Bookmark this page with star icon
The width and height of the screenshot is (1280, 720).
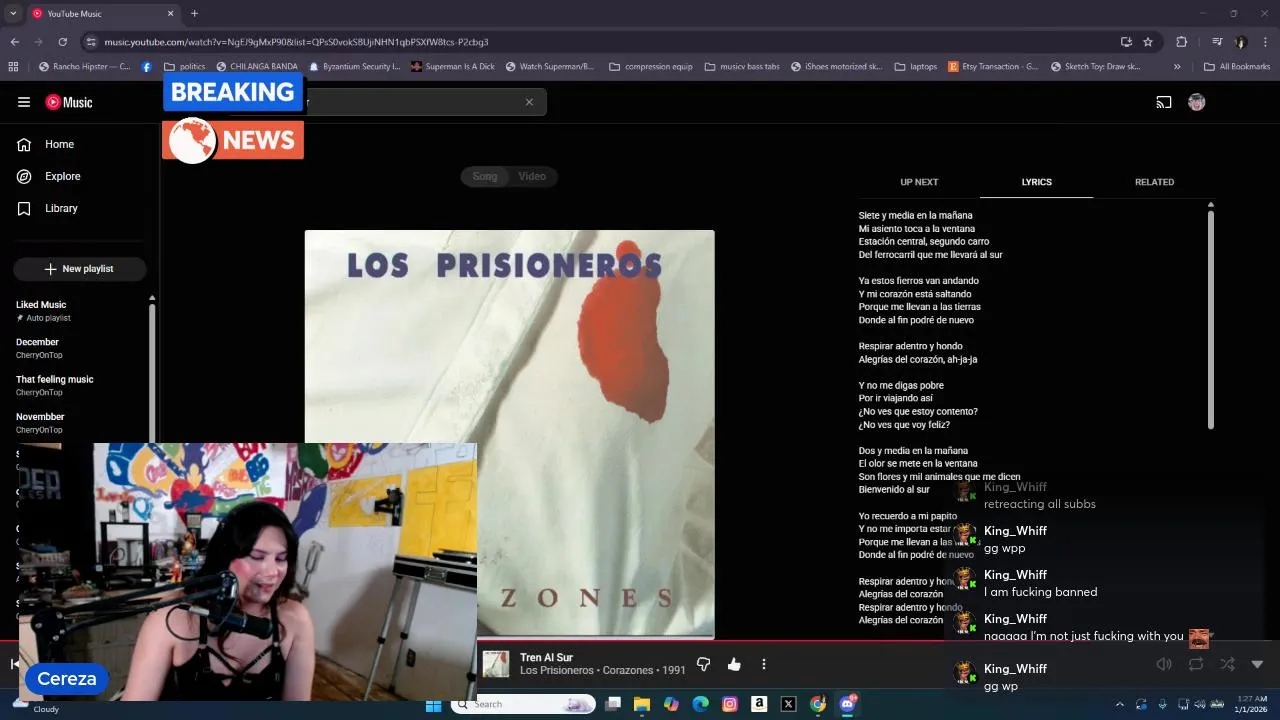pyautogui.click(x=1148, y=42)
